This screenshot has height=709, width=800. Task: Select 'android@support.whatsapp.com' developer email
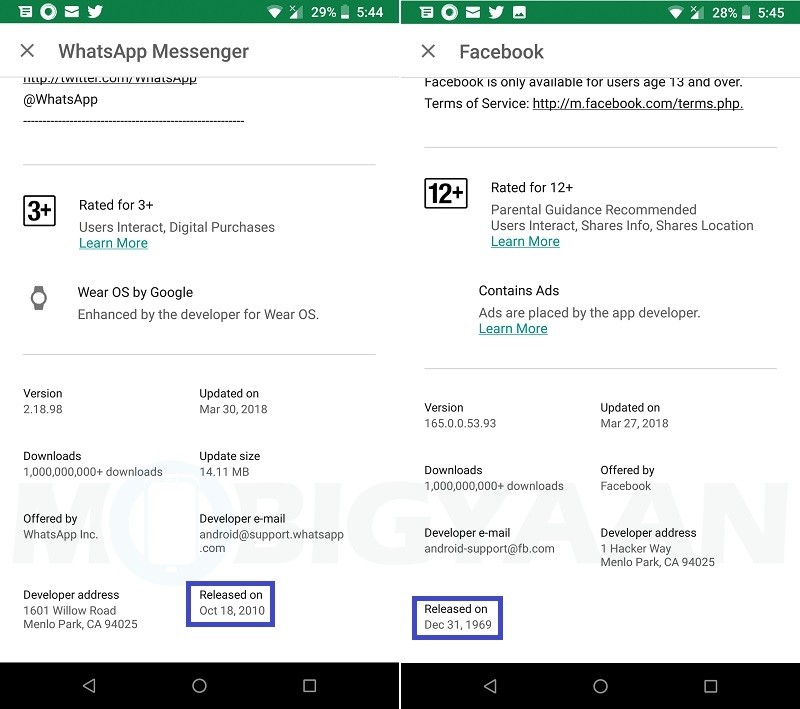[271, 541]
